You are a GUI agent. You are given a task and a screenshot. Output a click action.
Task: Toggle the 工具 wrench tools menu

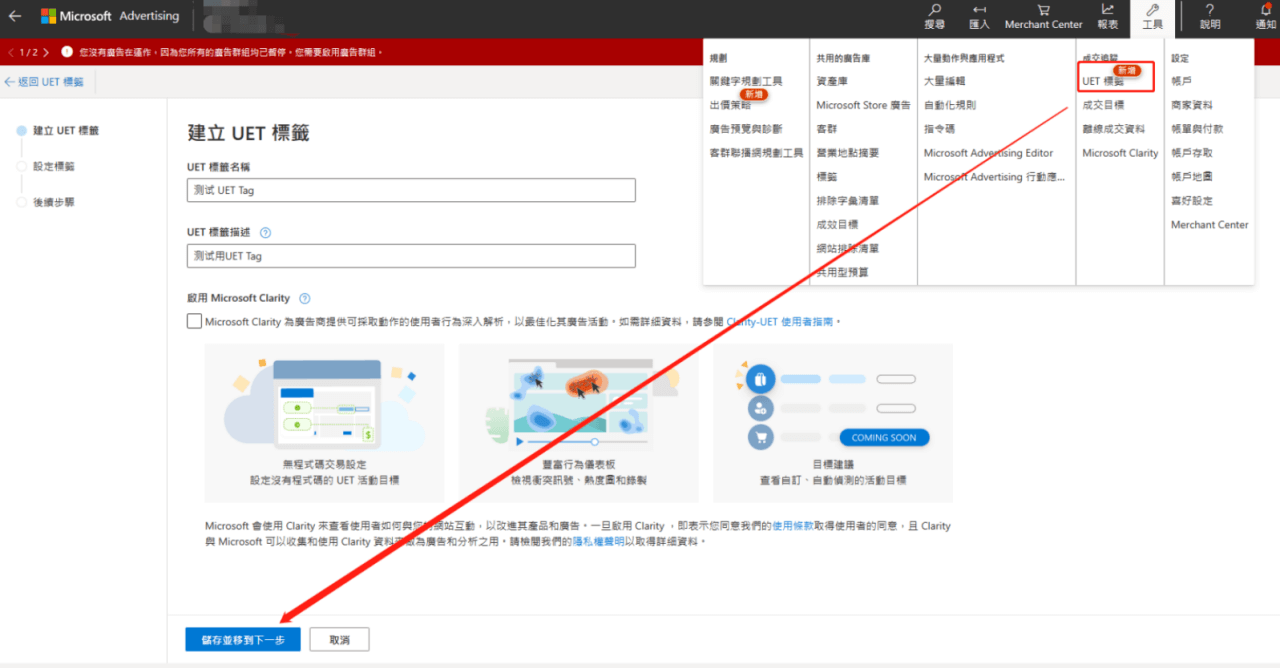coord(1153,17)
